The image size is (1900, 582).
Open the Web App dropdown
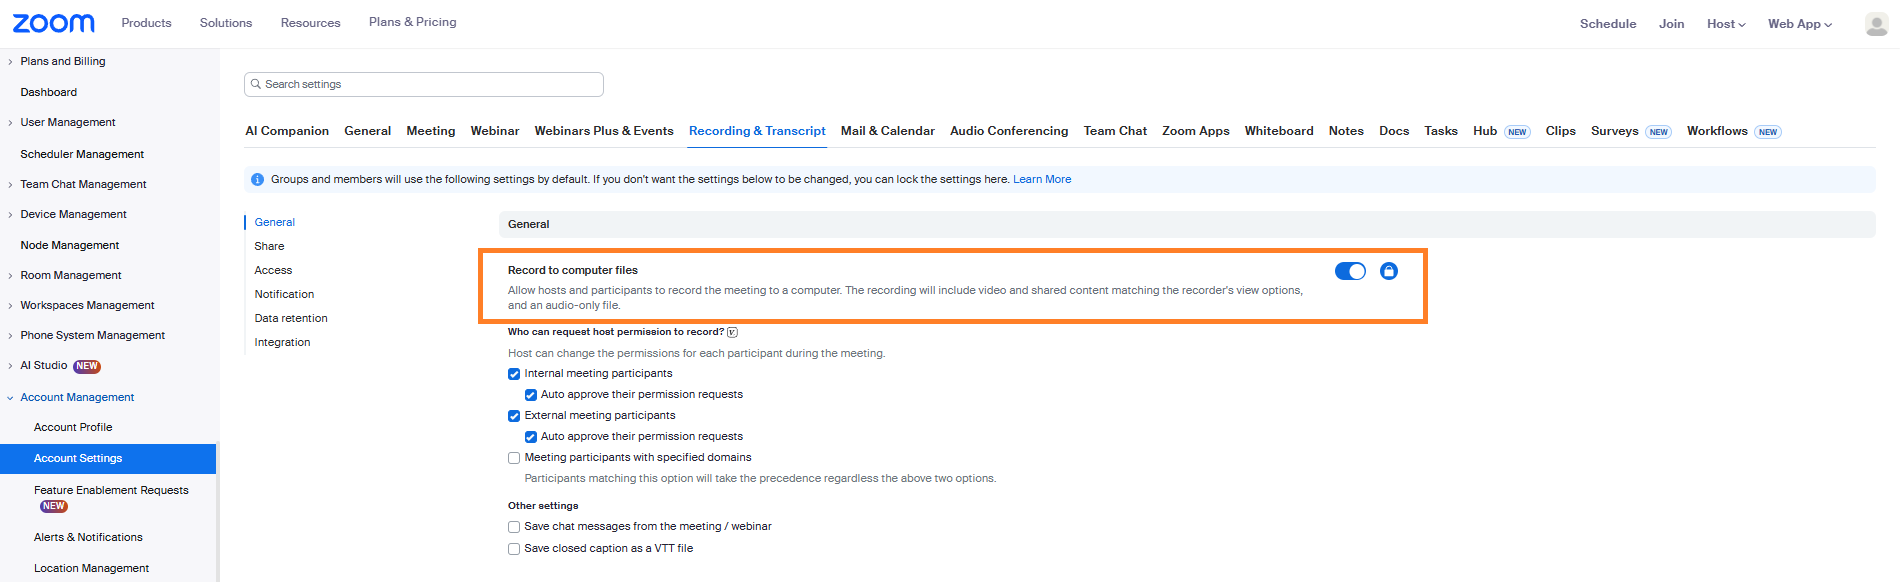tap(1800, 24)
